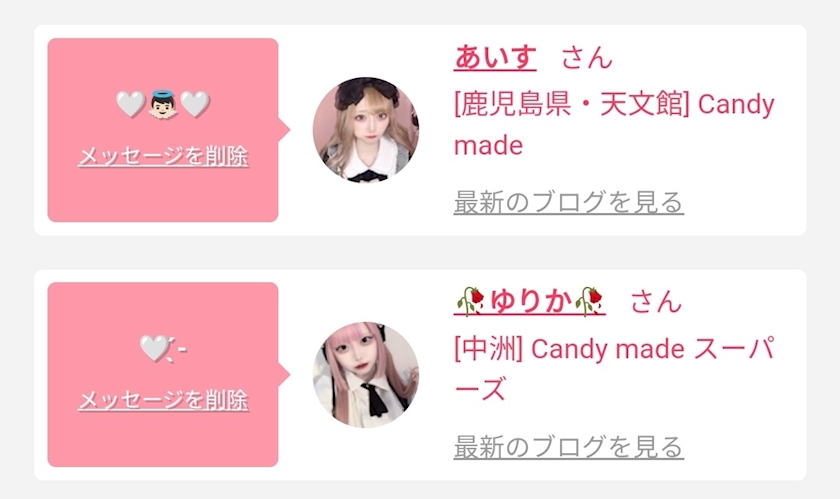Click the さん honorific next to ゆりか

coord(656,301)
